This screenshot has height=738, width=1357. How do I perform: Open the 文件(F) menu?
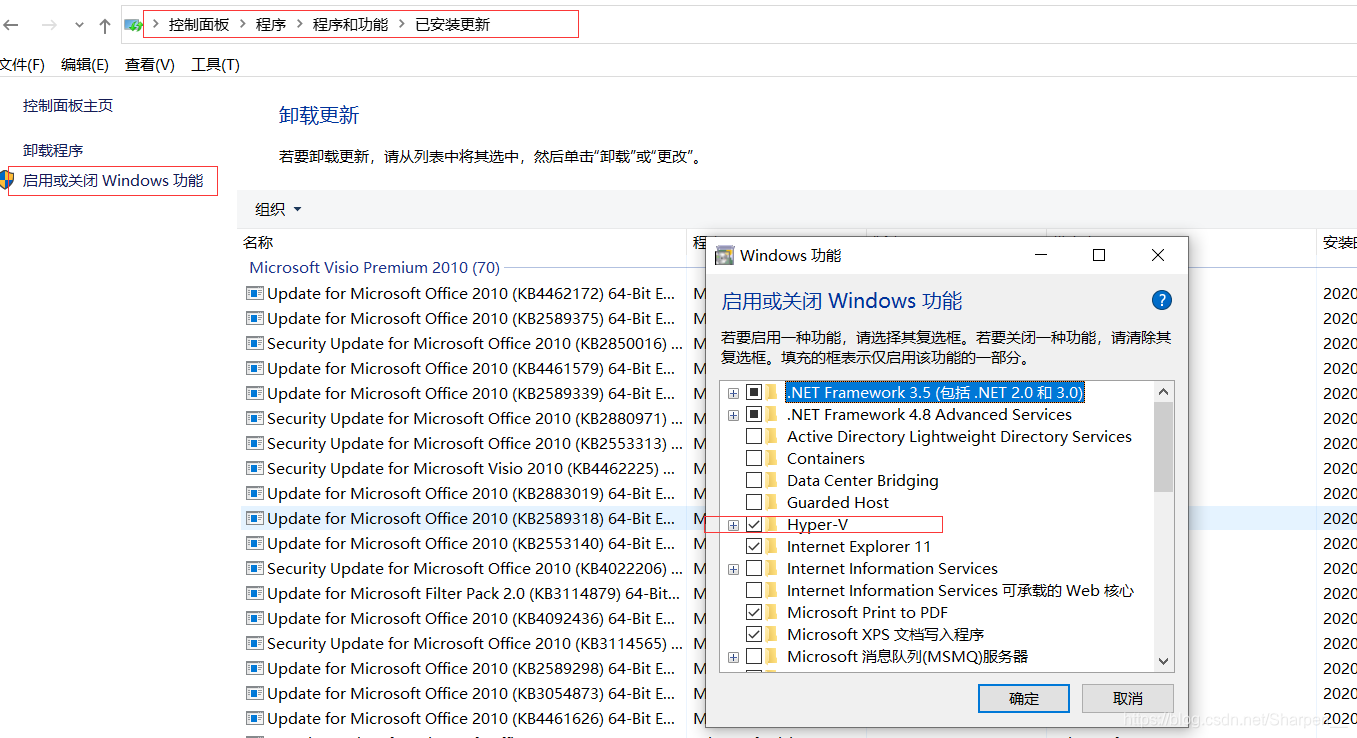(x=22, y=64)
